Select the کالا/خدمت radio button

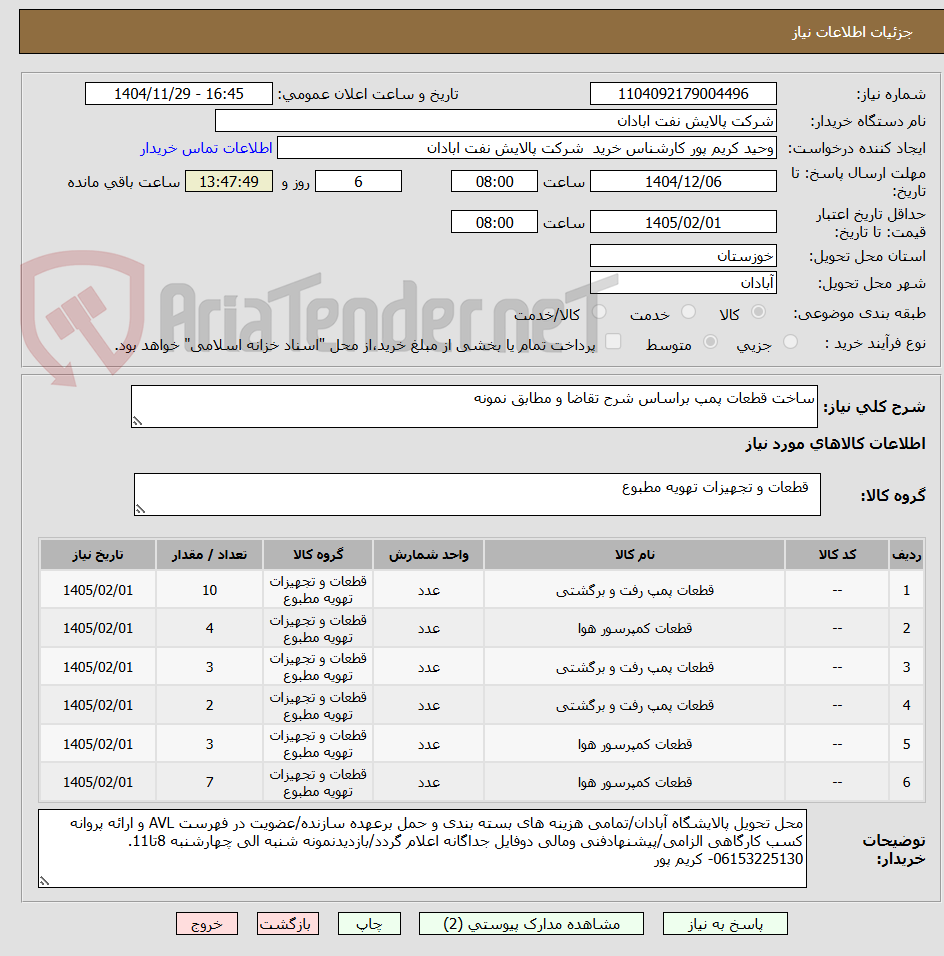(599, 312)
